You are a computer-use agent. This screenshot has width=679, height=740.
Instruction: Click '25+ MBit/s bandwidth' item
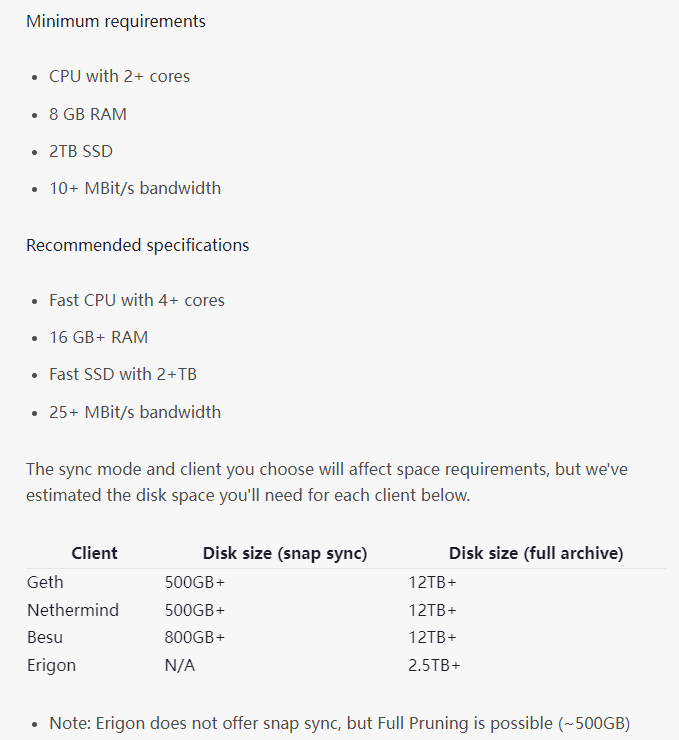[135, 412]
